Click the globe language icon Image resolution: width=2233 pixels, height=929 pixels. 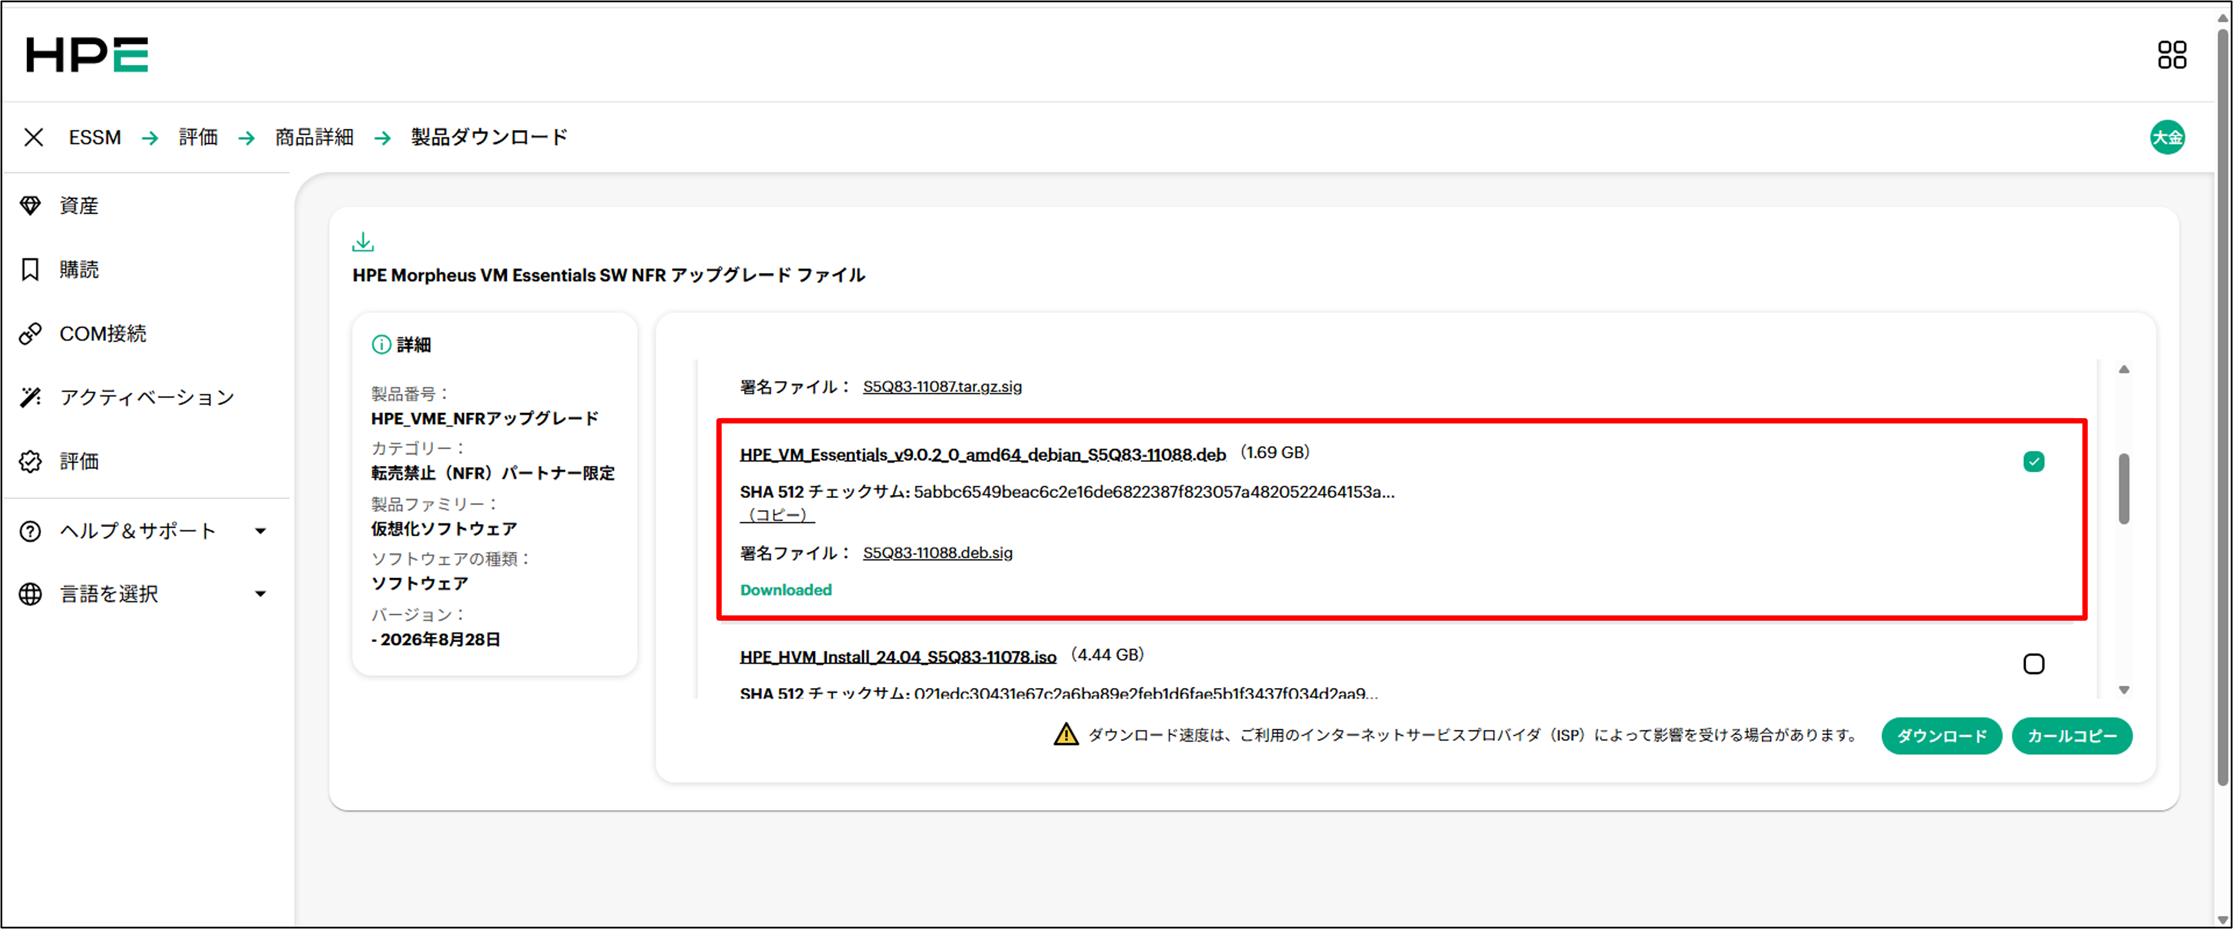[x=31, y=594]
